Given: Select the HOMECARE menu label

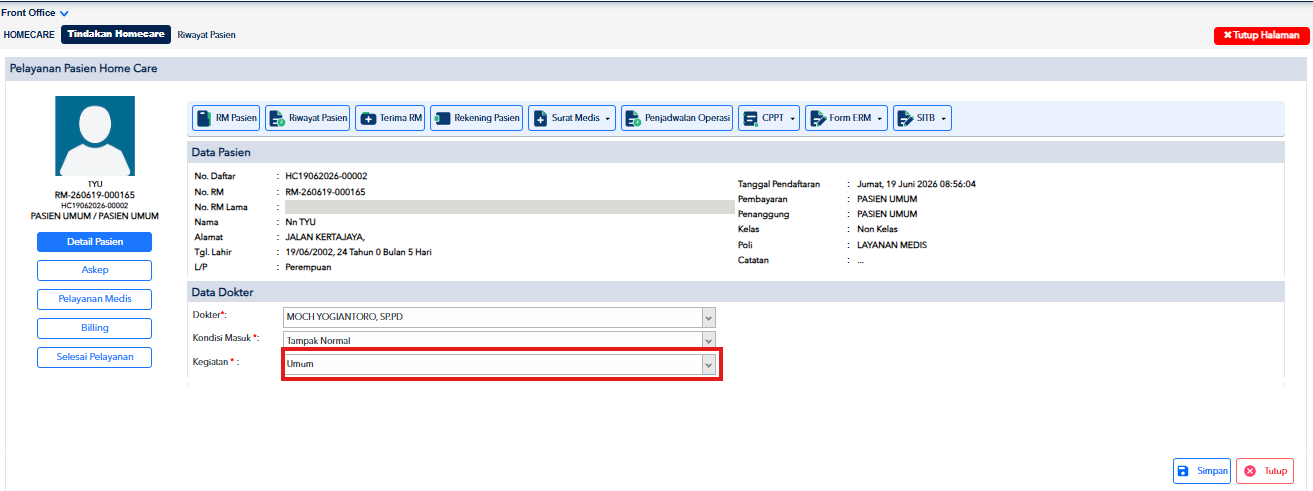Looking at the screenshot, I should tap(29, 35).
